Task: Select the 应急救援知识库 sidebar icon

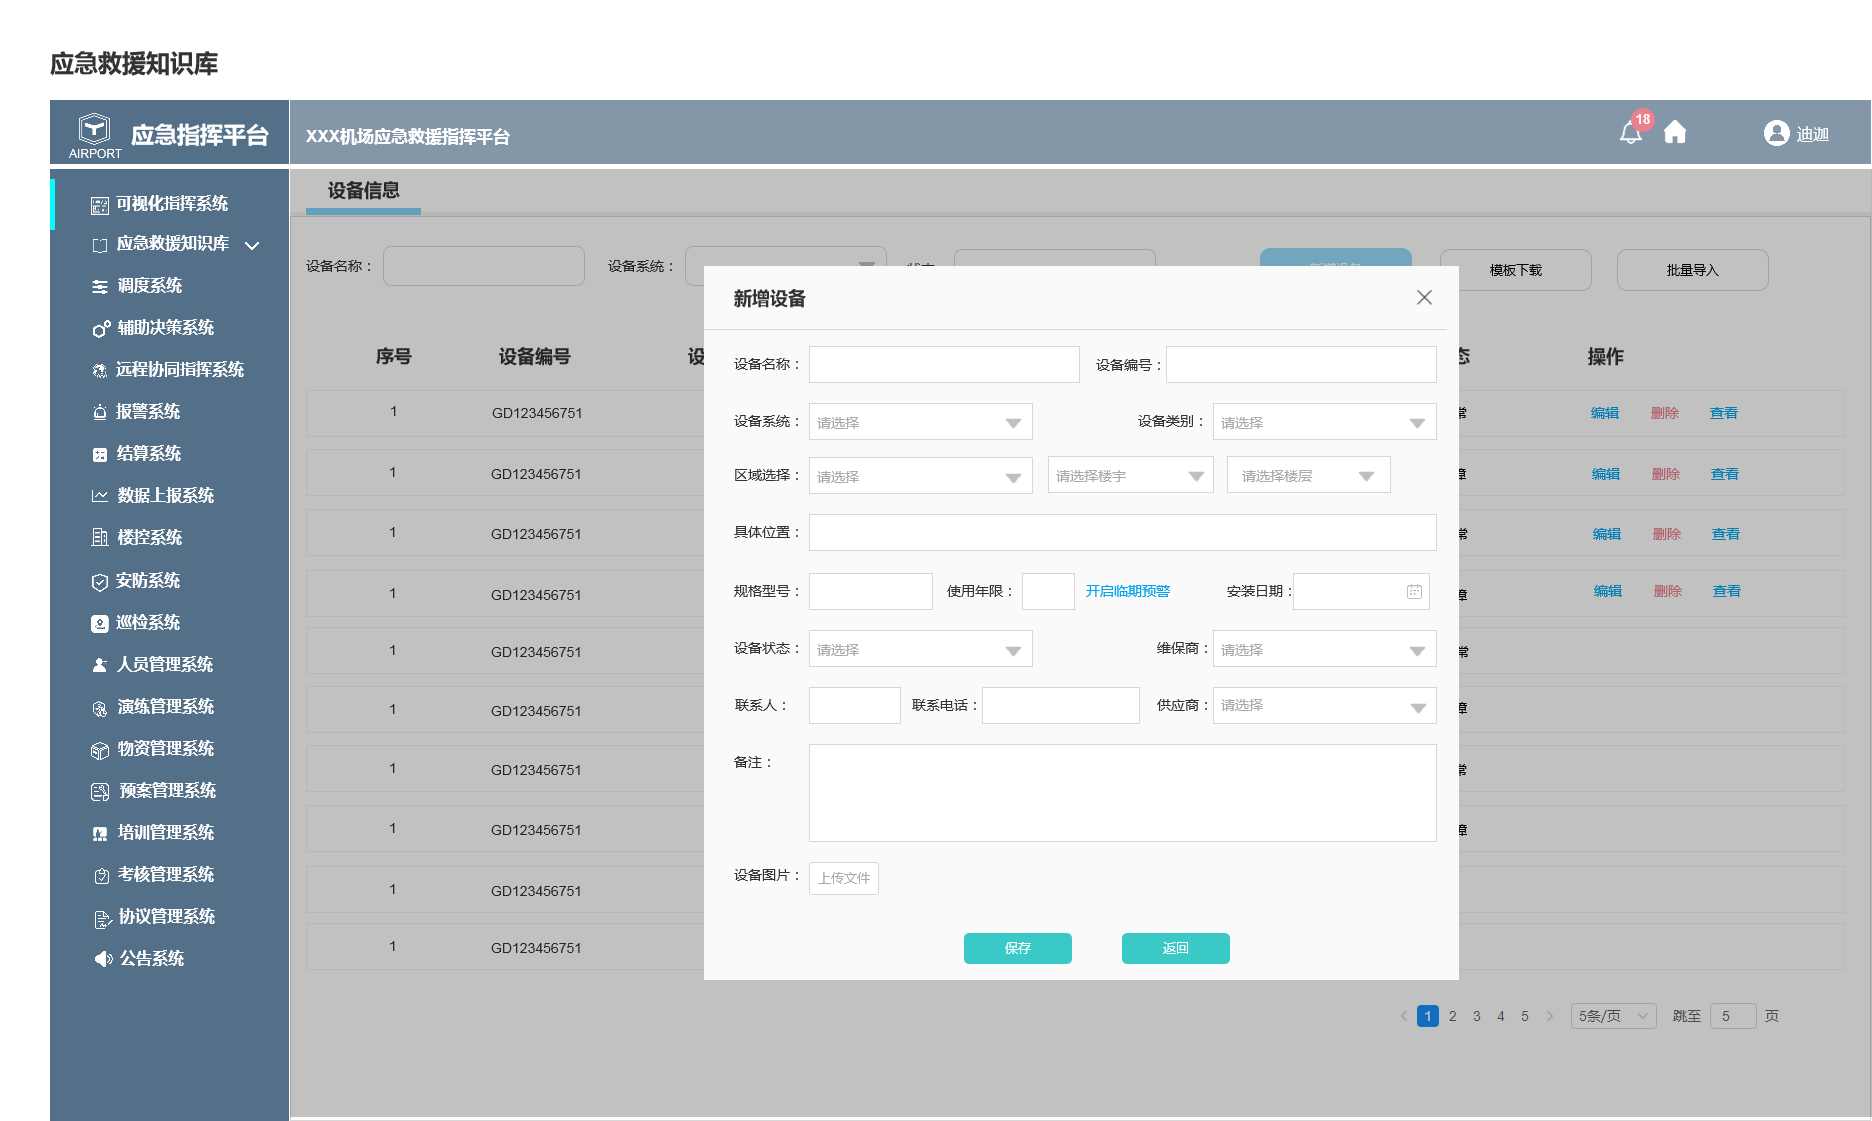Action: 100,245
